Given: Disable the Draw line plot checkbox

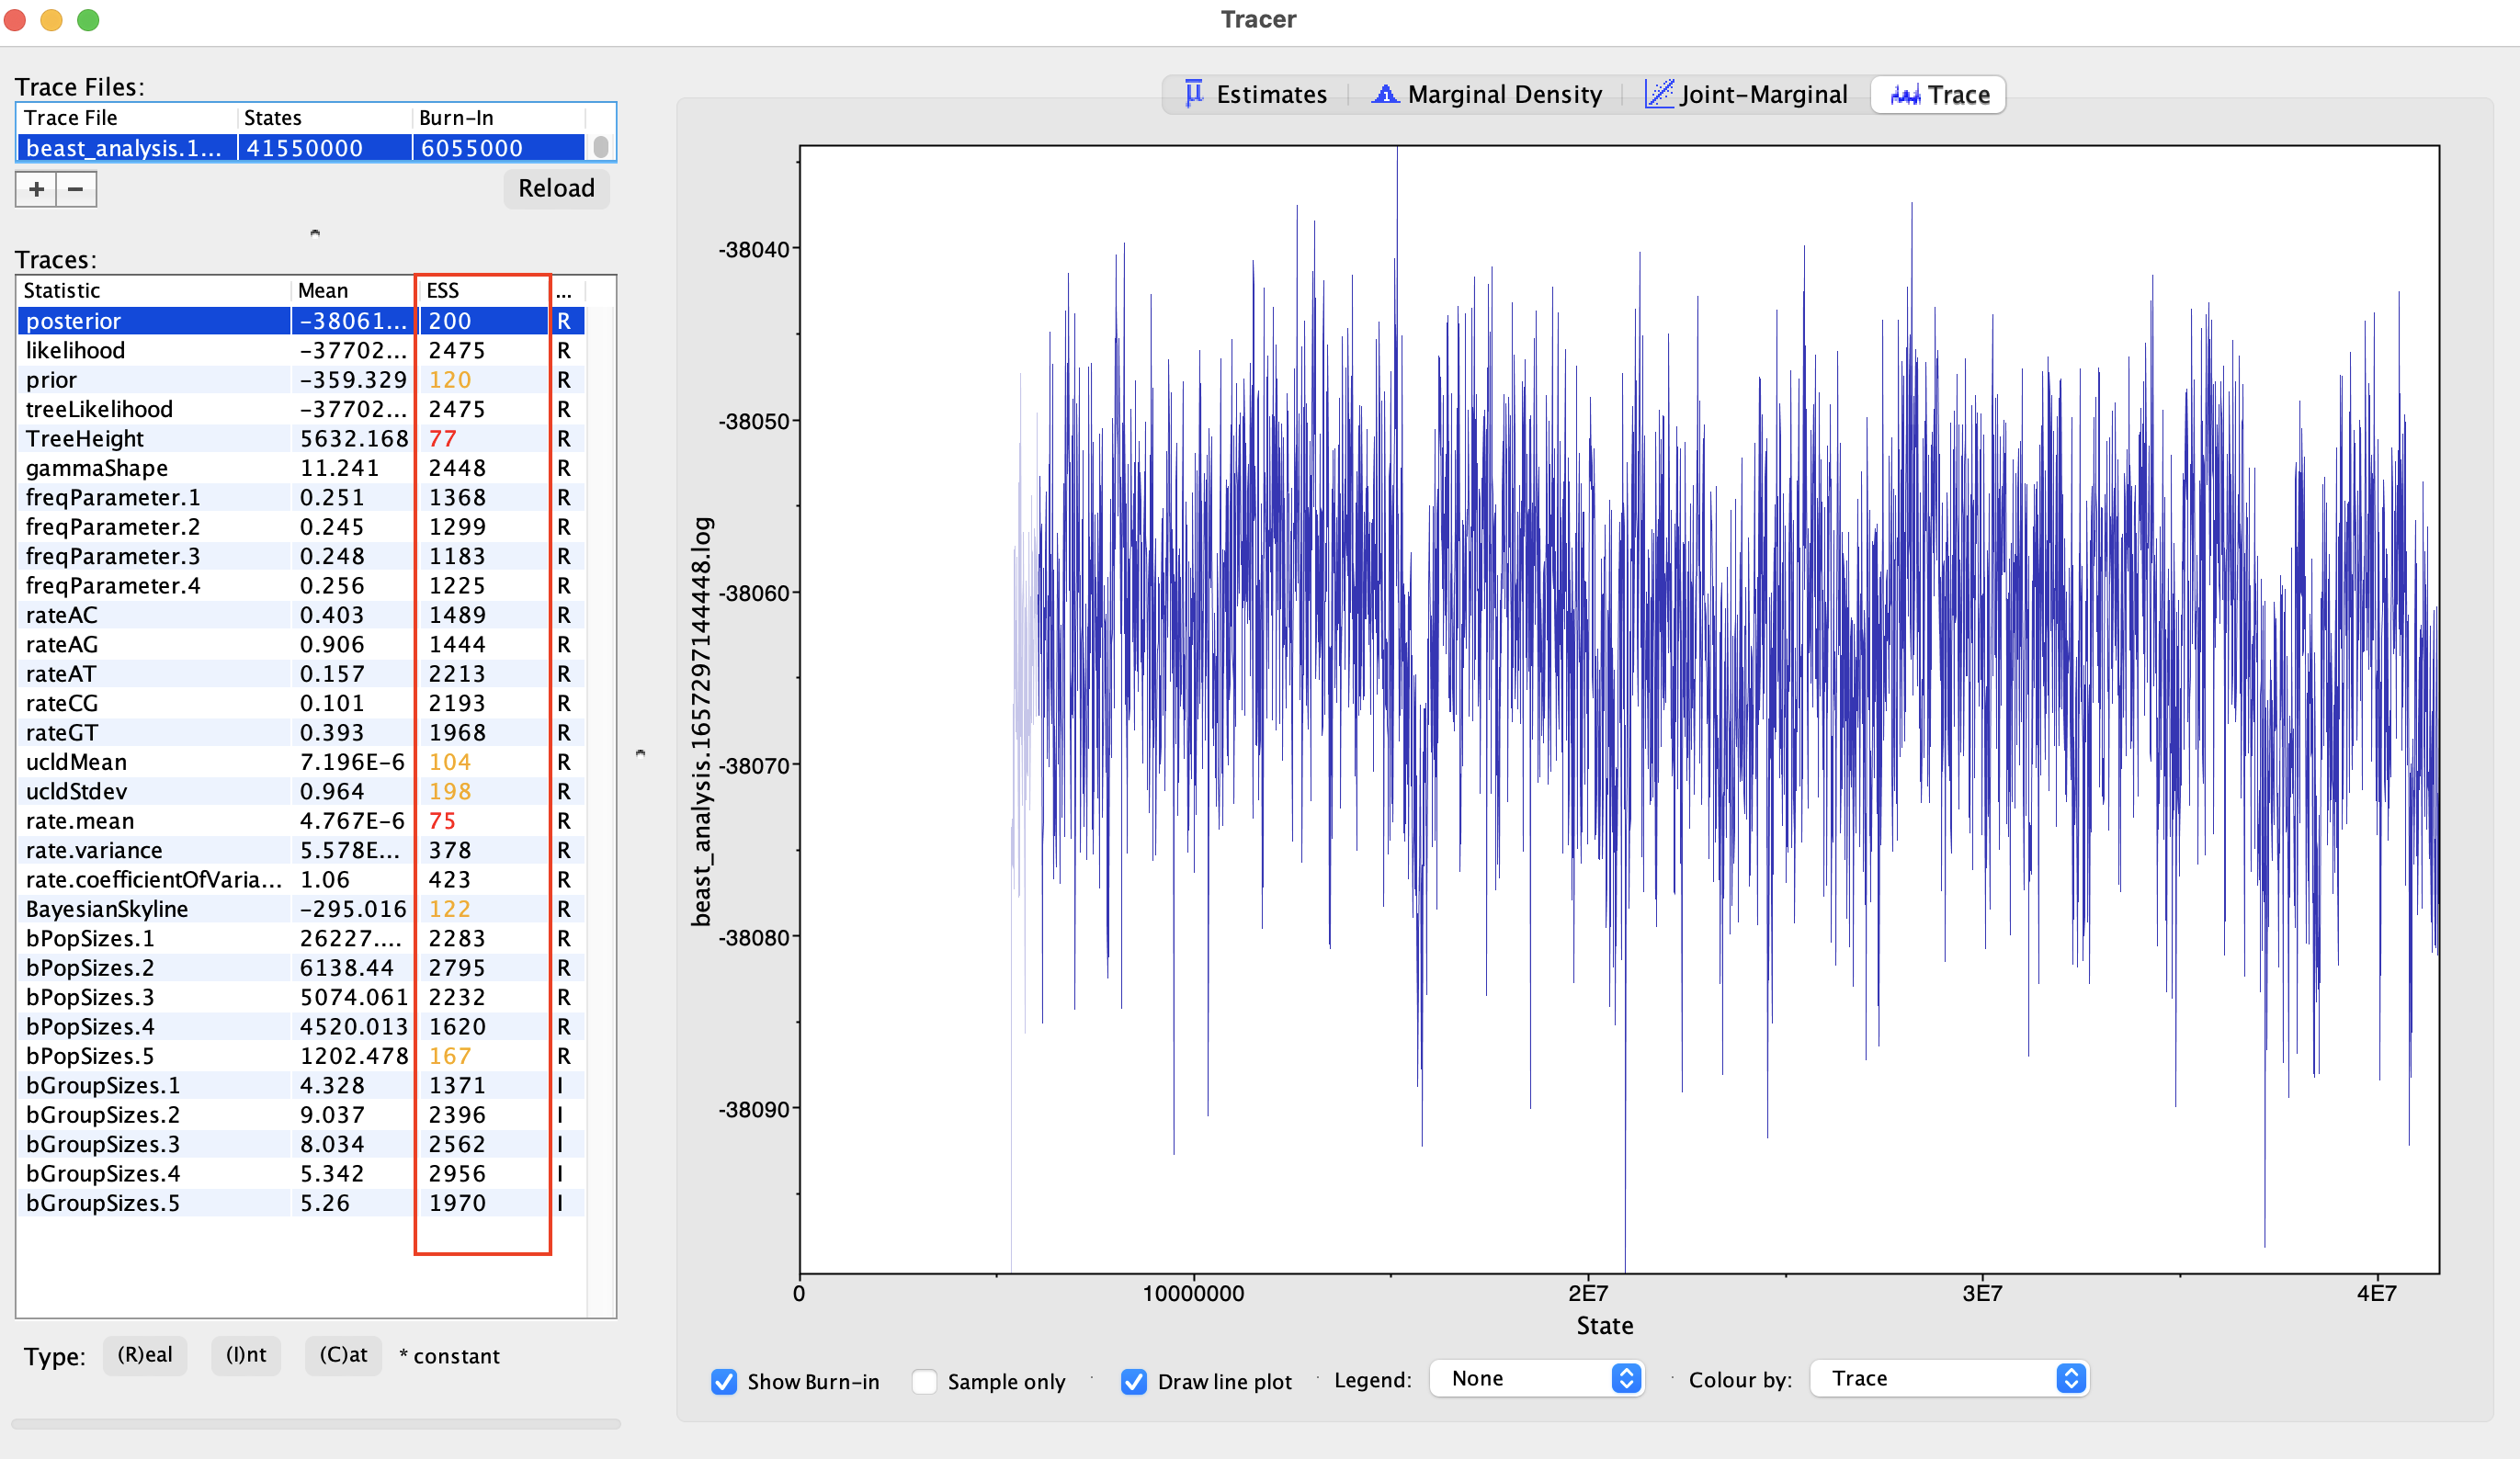Looking at the screenshot, I should click(x=1134, y=1381).
